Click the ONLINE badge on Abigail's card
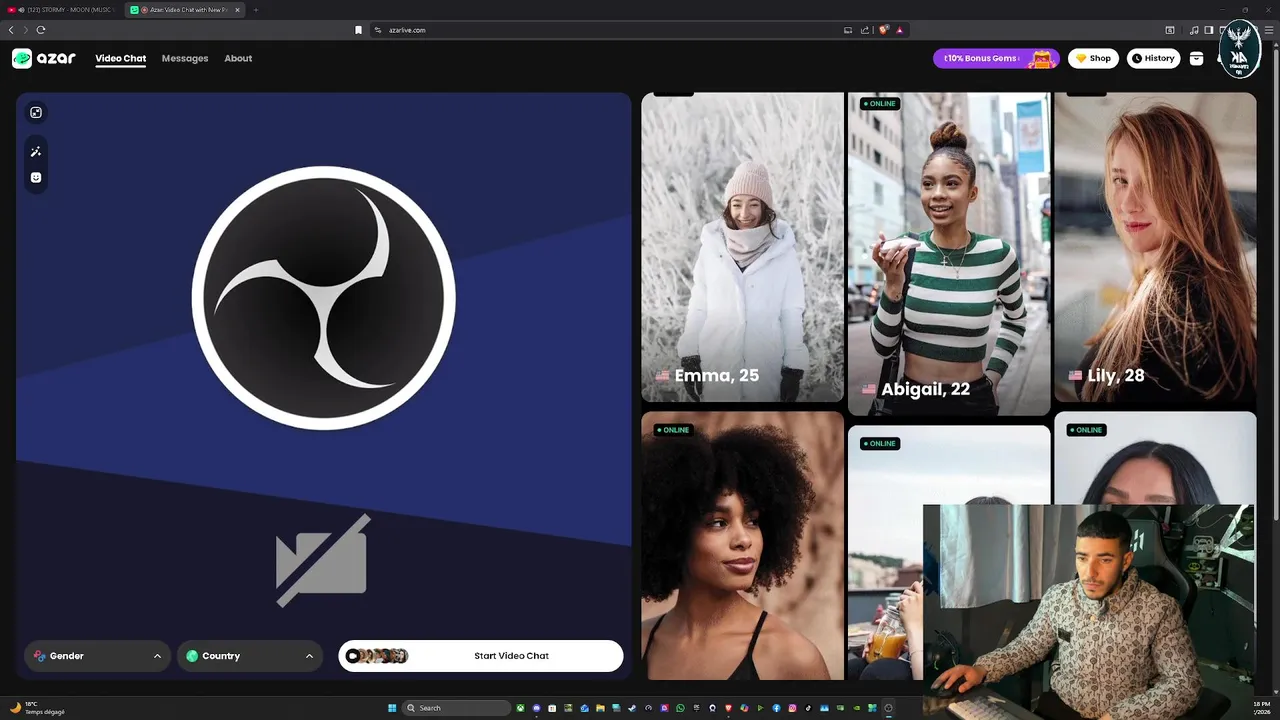This screenshot has height=720, width=1280. 880,104
